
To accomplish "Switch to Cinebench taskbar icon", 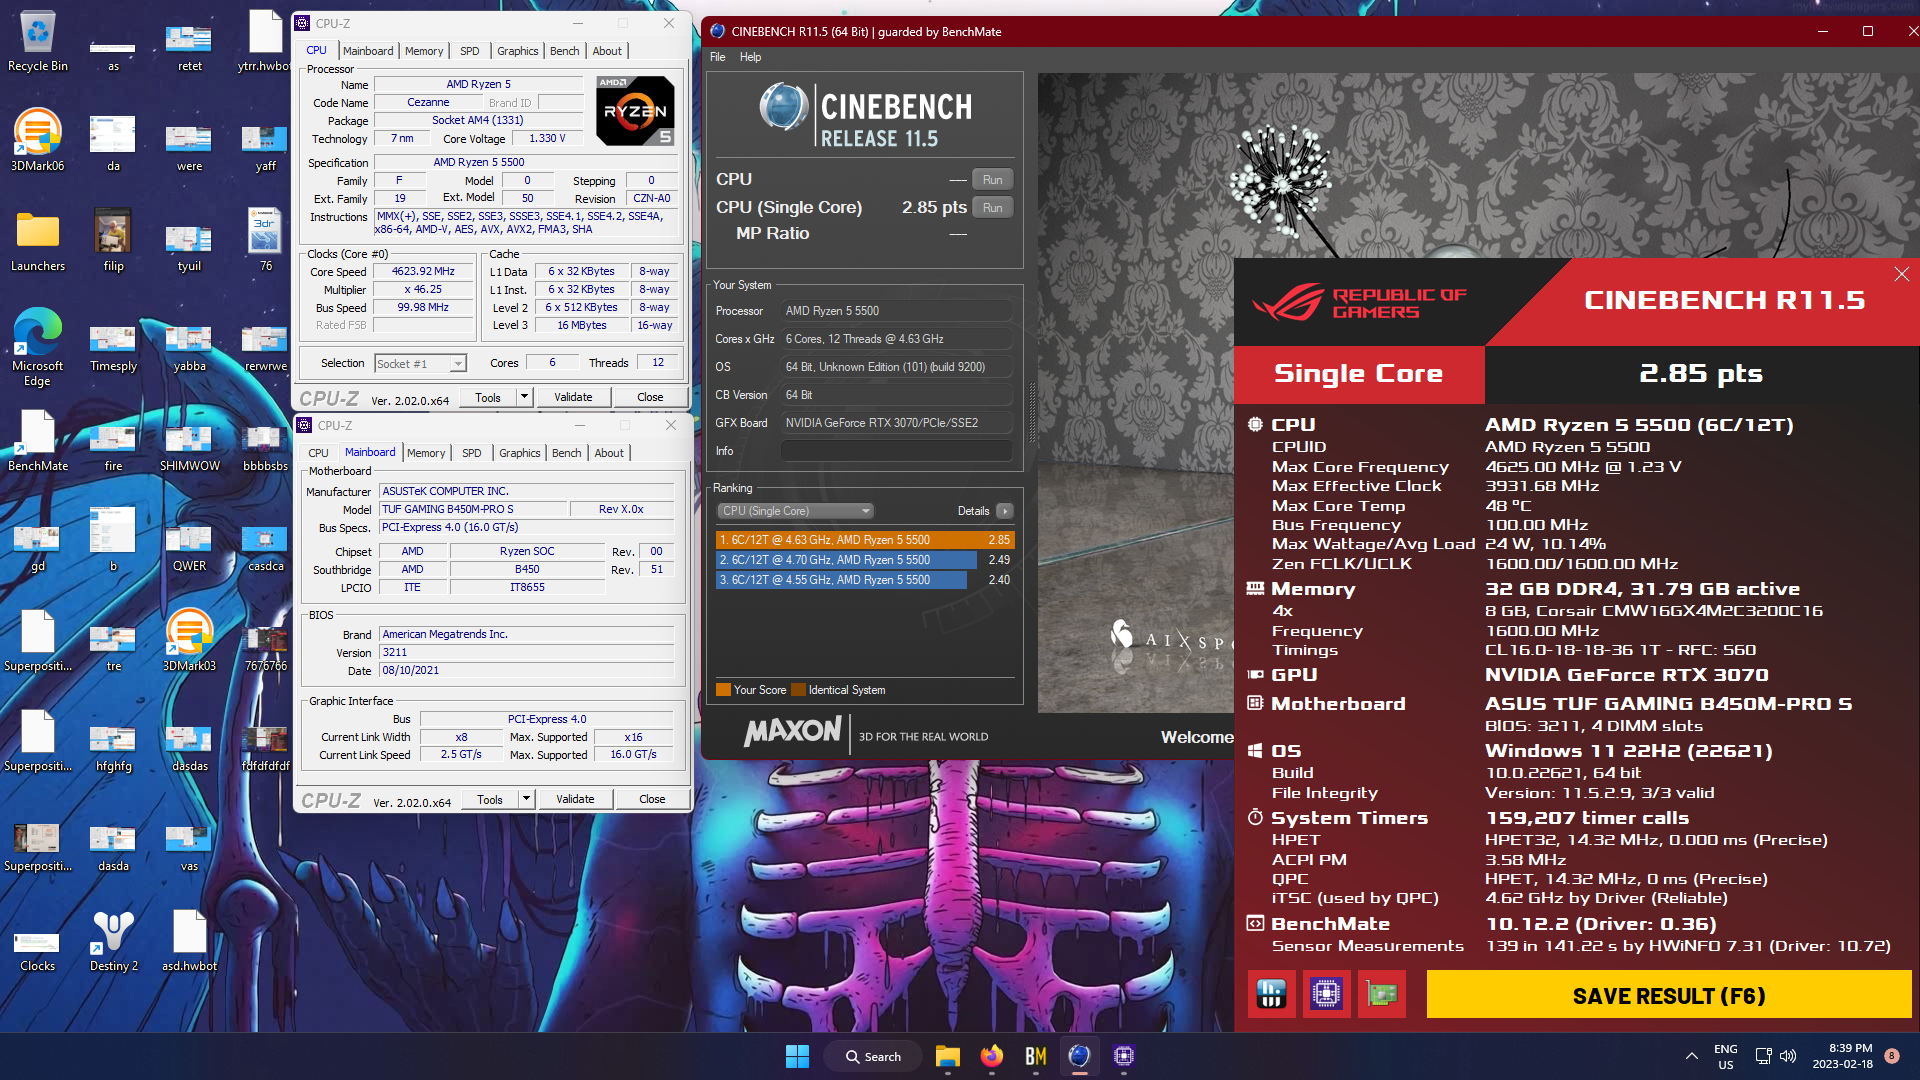I will coord(1079,1056).
